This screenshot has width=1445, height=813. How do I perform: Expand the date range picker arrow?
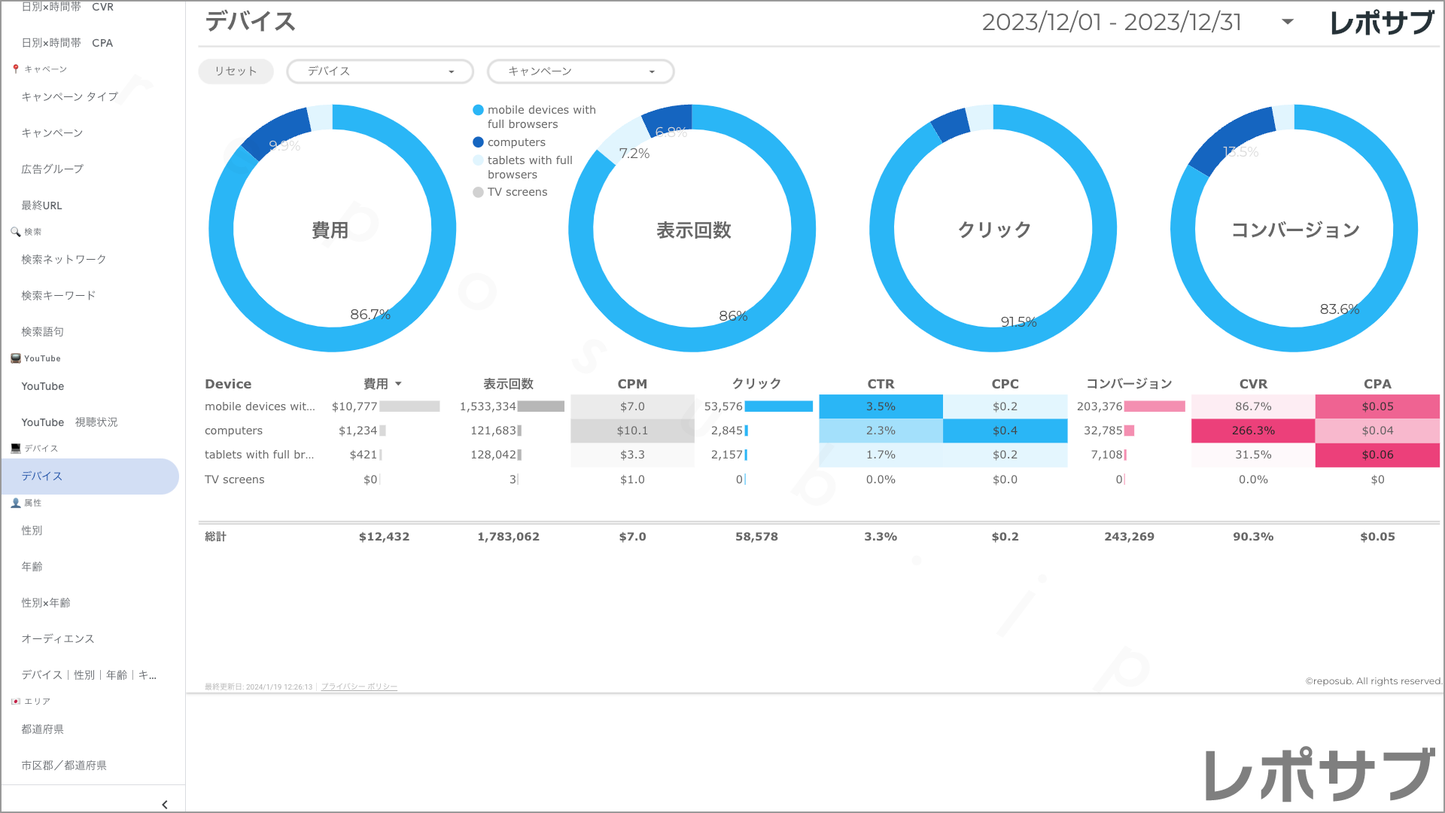click(x=1287, y=22)
